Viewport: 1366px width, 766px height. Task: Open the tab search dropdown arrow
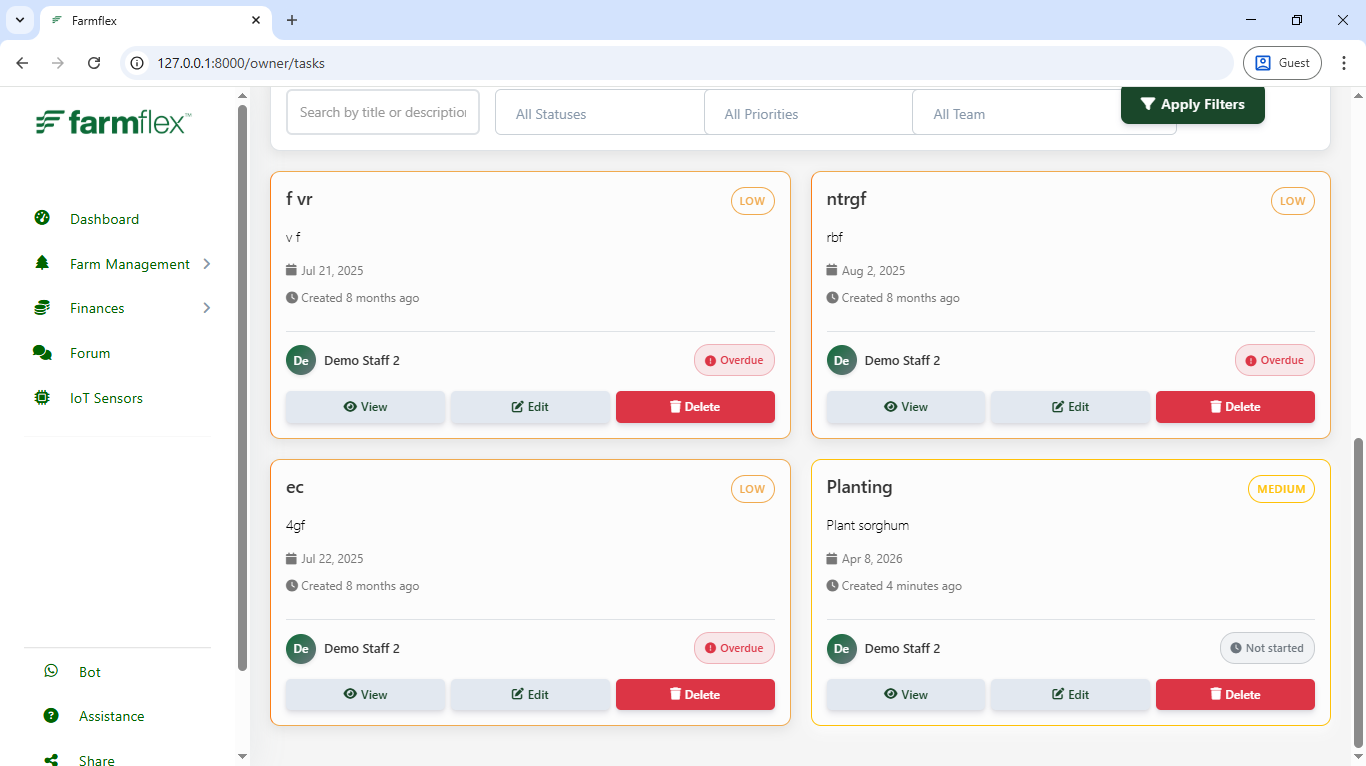pos(19,20)
